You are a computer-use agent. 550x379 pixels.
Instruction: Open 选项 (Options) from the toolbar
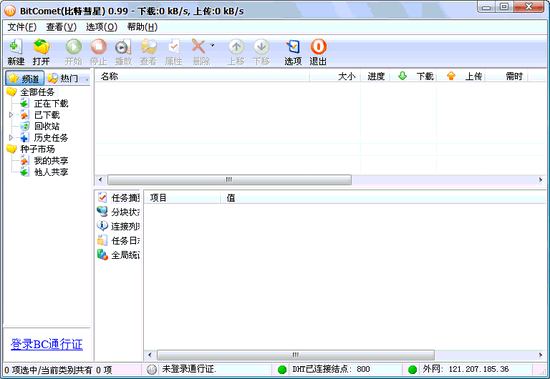pyautogui.click(x=293, y=52)
